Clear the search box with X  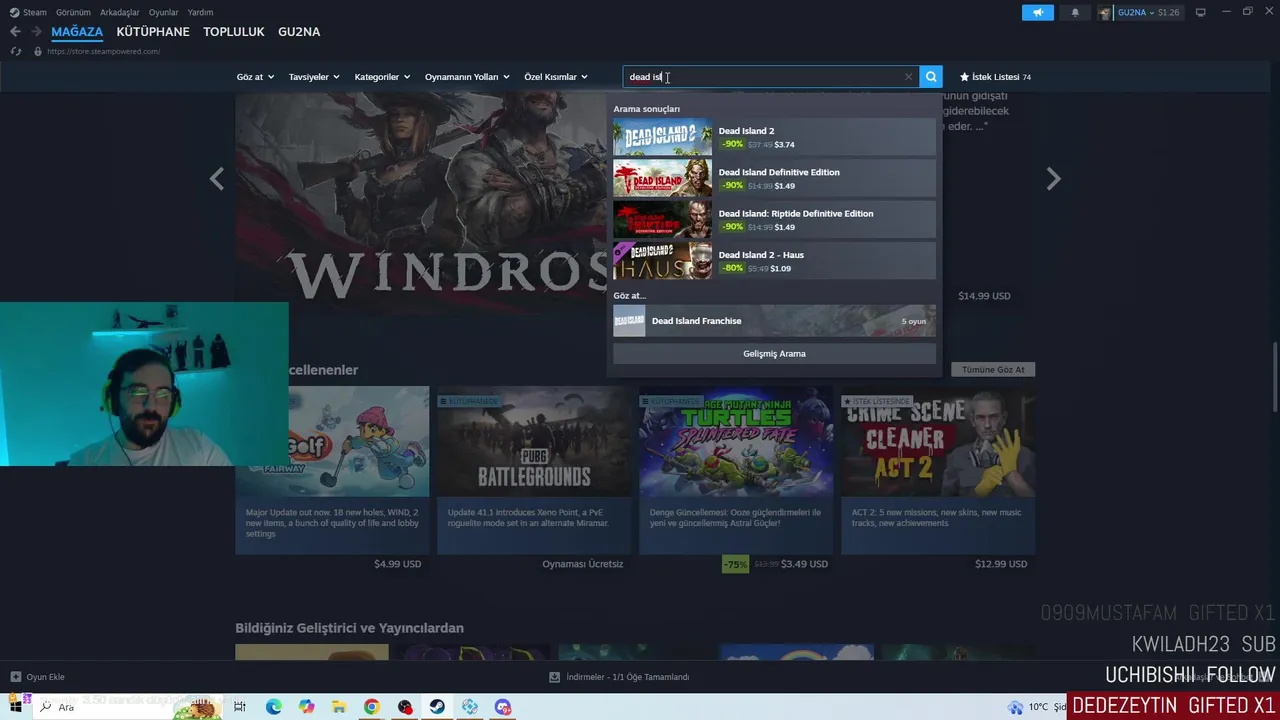pos(908,77)
